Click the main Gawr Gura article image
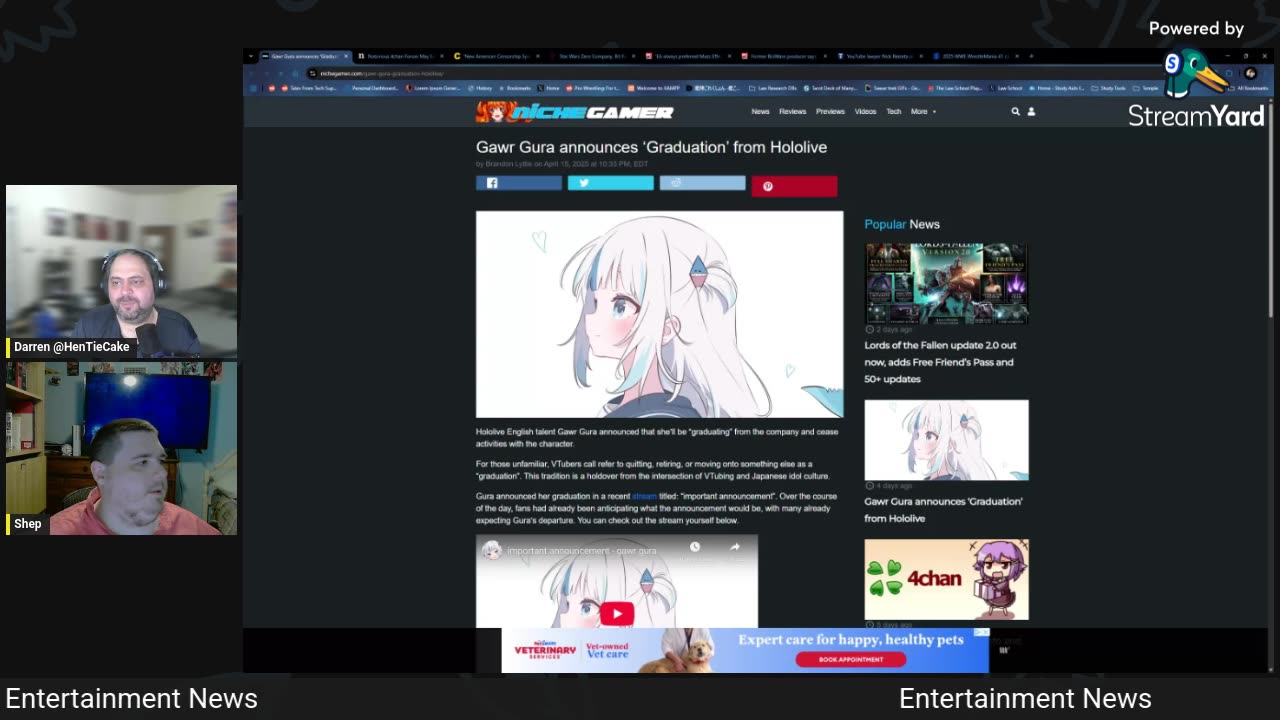 pyautogui.click(x=659, y=314)
